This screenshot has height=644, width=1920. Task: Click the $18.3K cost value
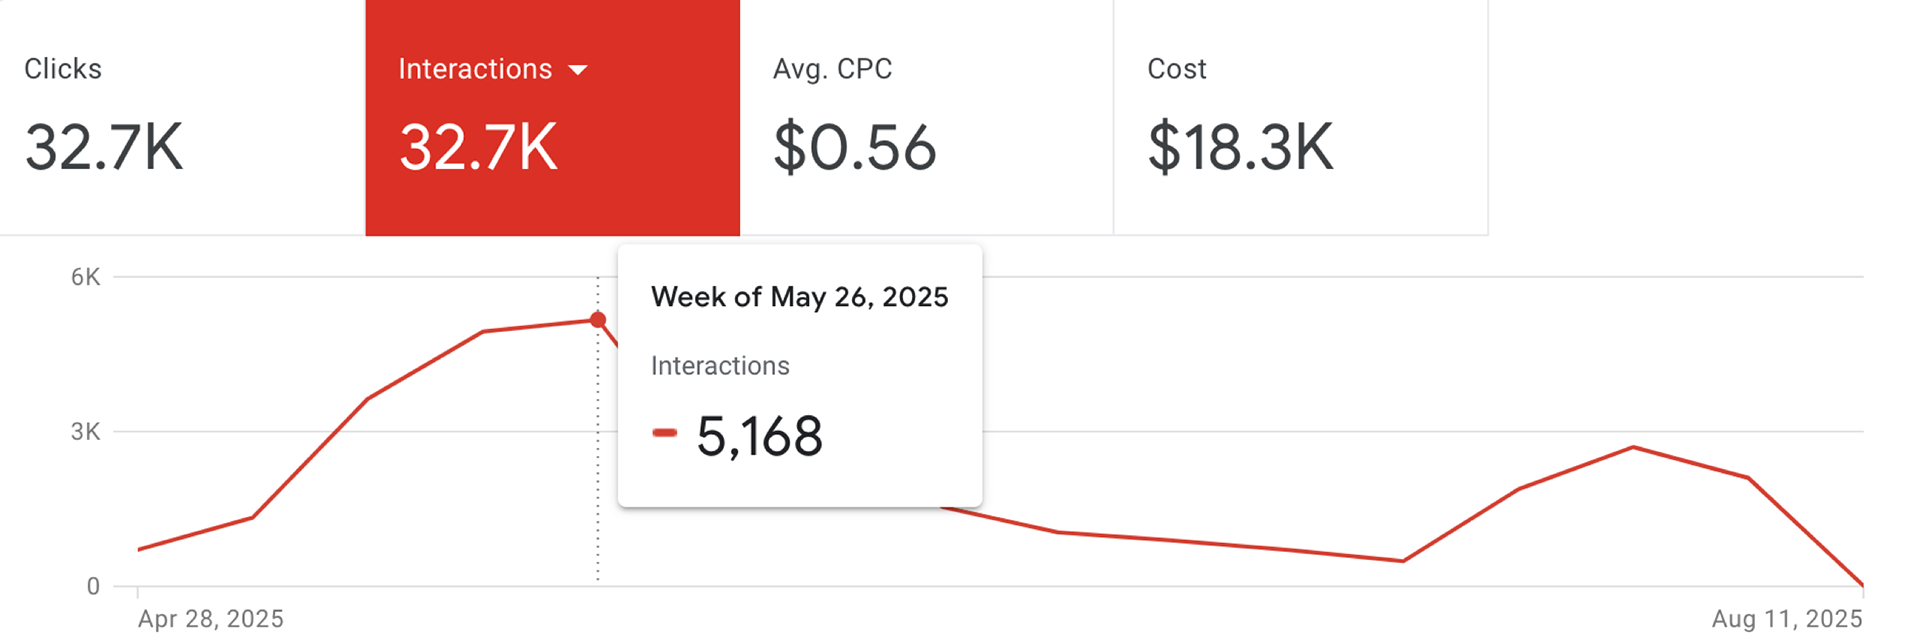1240,148
